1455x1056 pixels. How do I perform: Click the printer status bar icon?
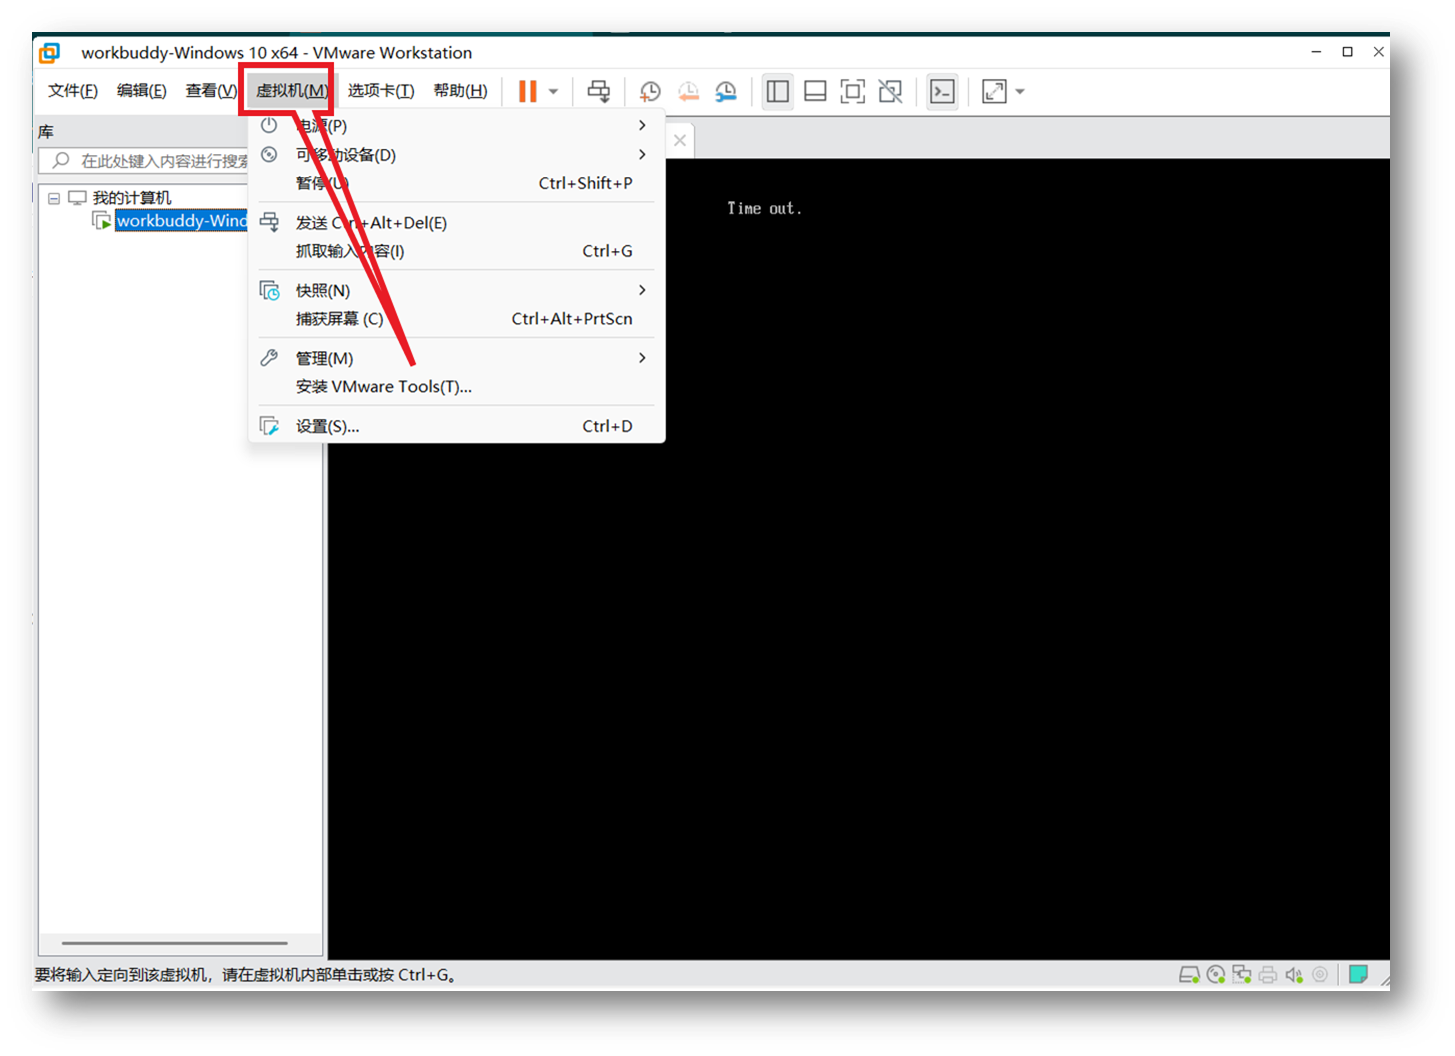(x=1268, y=974)
